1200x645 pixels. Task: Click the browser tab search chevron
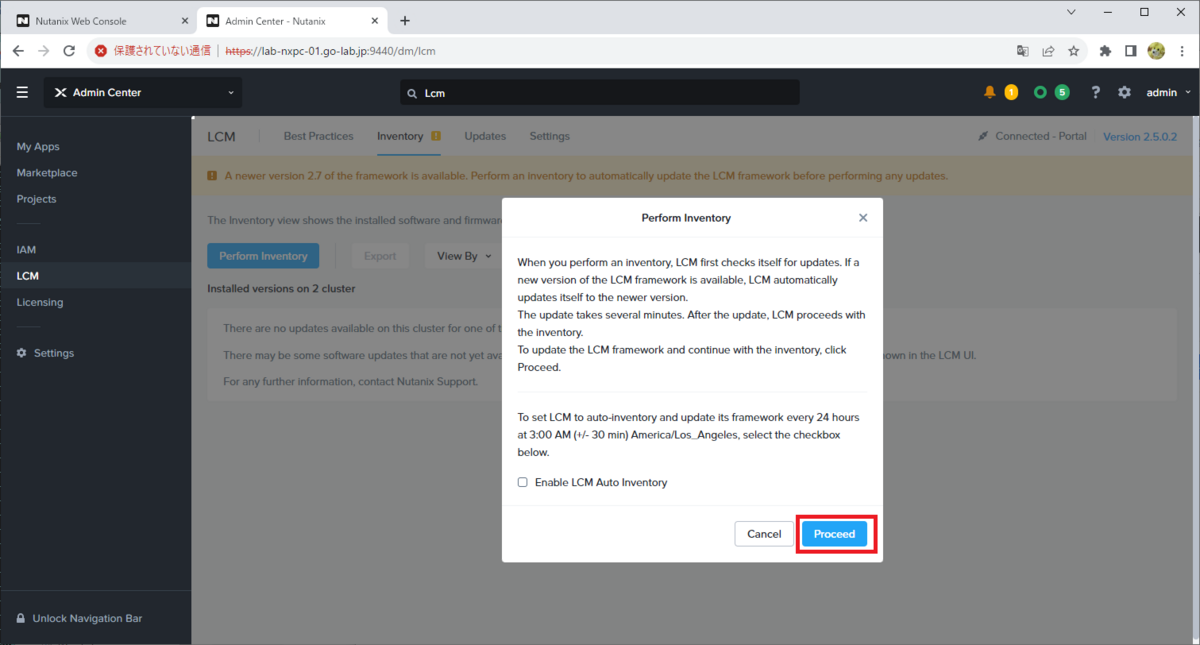click(1071, 12)
